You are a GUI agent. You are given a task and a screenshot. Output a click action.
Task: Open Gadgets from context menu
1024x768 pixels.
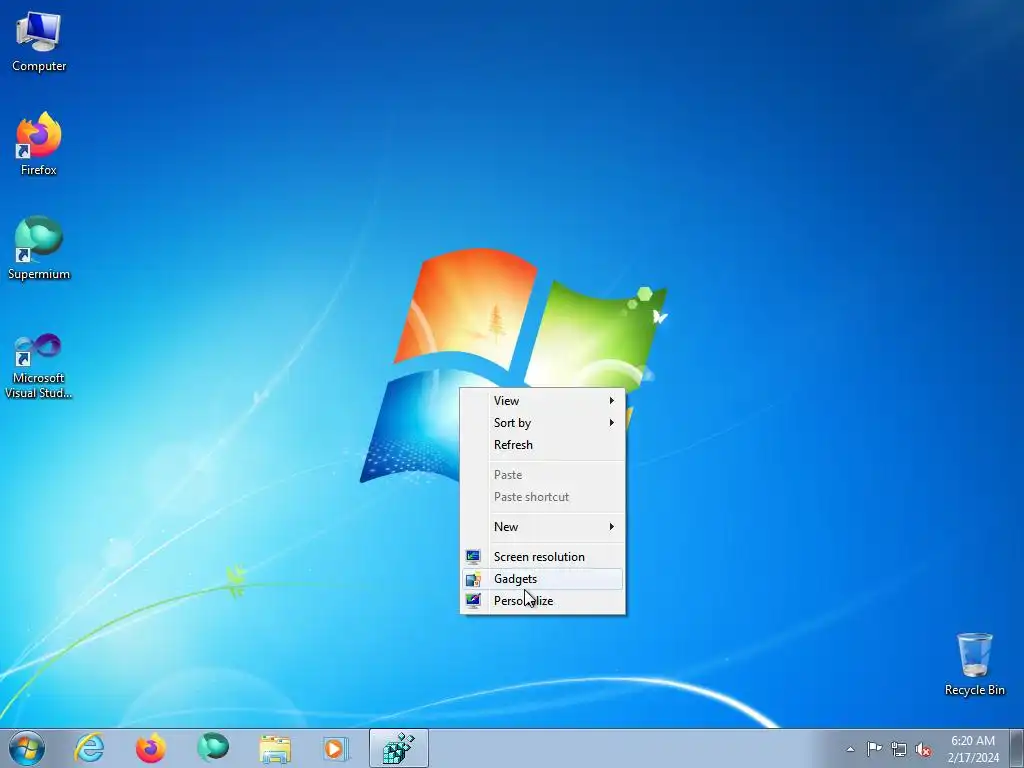click(543, 579)
